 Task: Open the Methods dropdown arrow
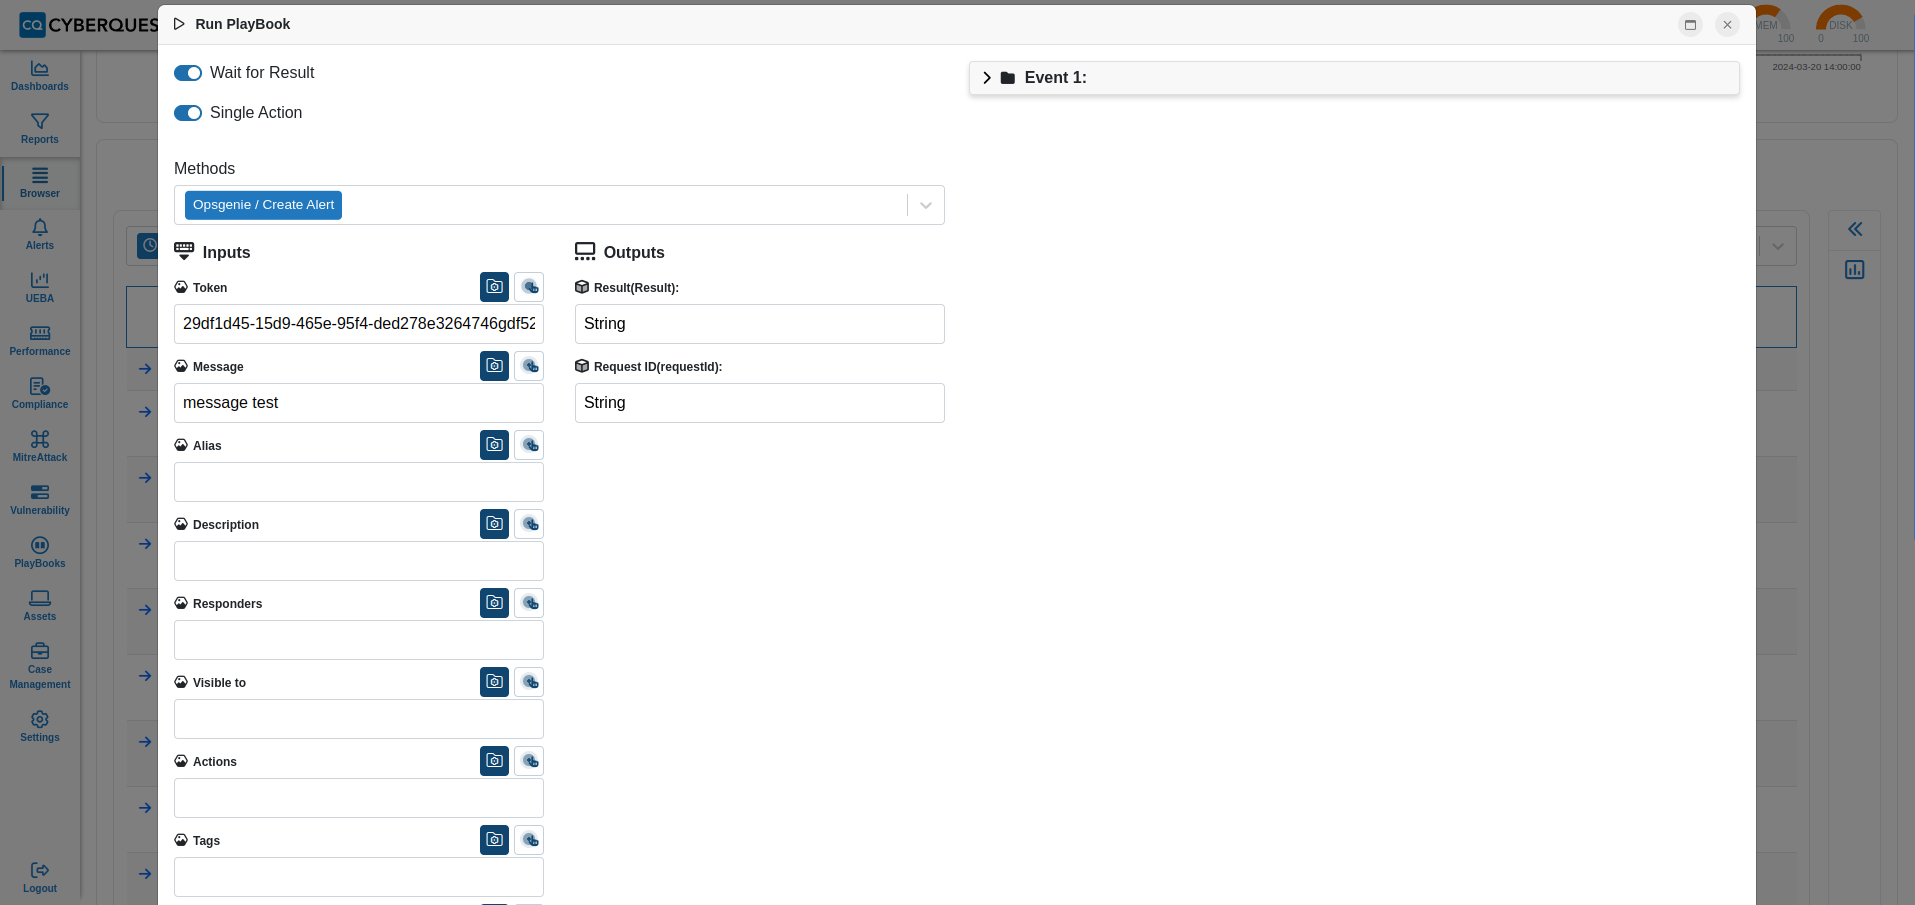pyautogui.click(x=926, y=205)
